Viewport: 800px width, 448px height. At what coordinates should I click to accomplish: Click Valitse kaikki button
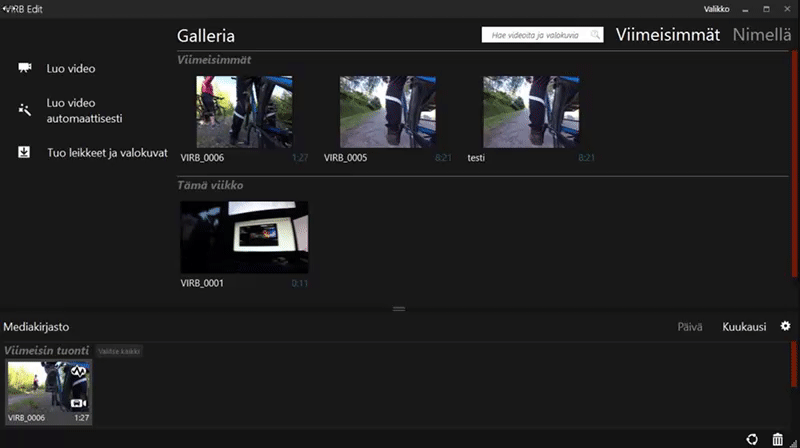[119, 351]
